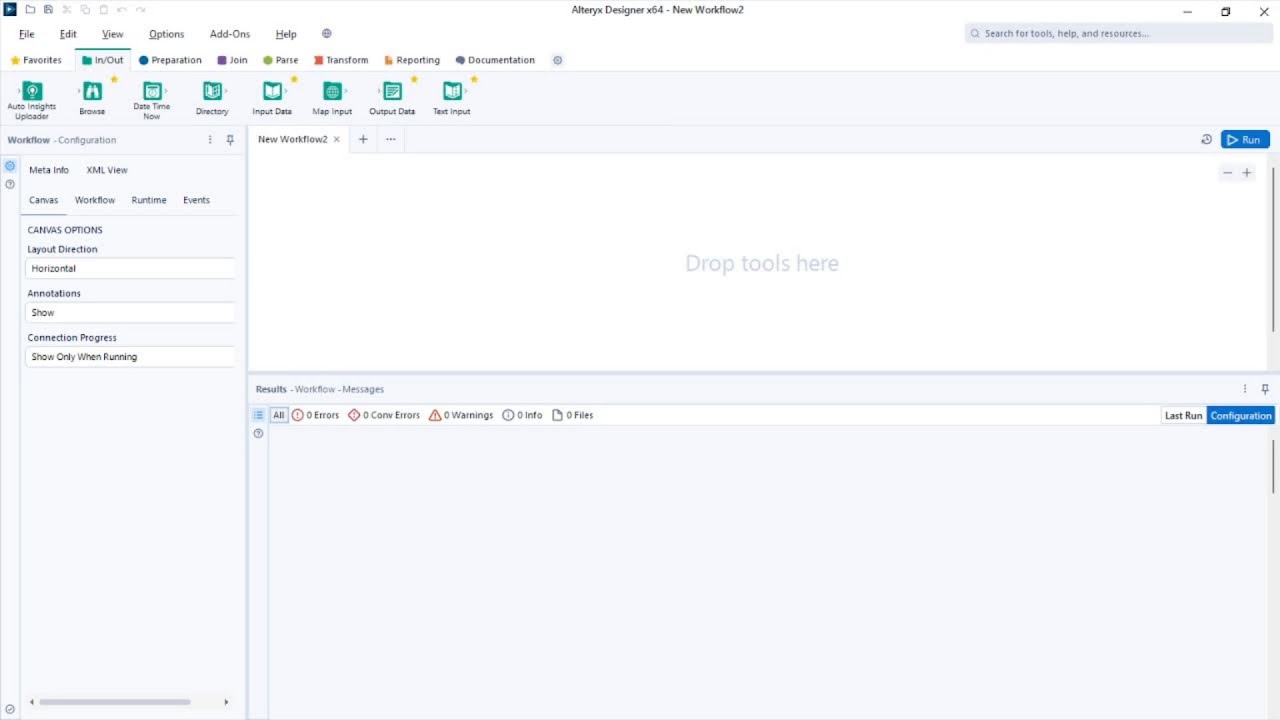Screen dimensions: 1280x720
Task: Click the cut icon in title bar
Action: tap(67, 10)
